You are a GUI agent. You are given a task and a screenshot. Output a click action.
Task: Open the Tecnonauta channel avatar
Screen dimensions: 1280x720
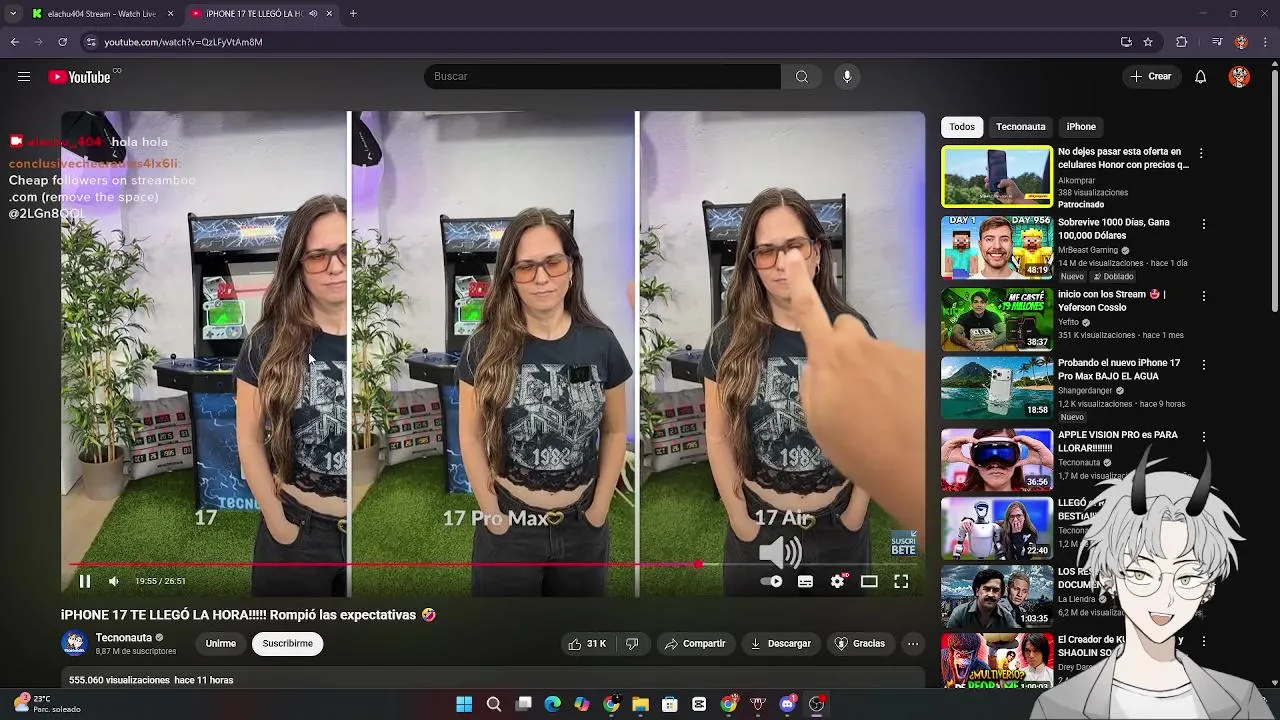[x=75, y=644]
